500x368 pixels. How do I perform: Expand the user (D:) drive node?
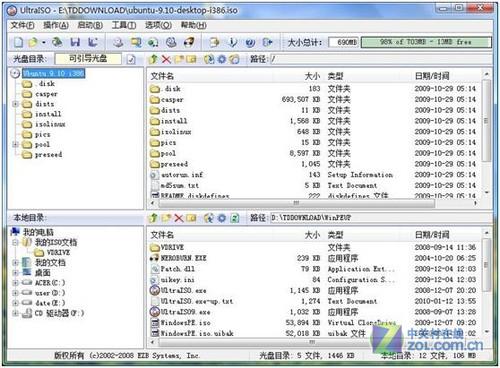pyautogui.click(x=15, y=293)
